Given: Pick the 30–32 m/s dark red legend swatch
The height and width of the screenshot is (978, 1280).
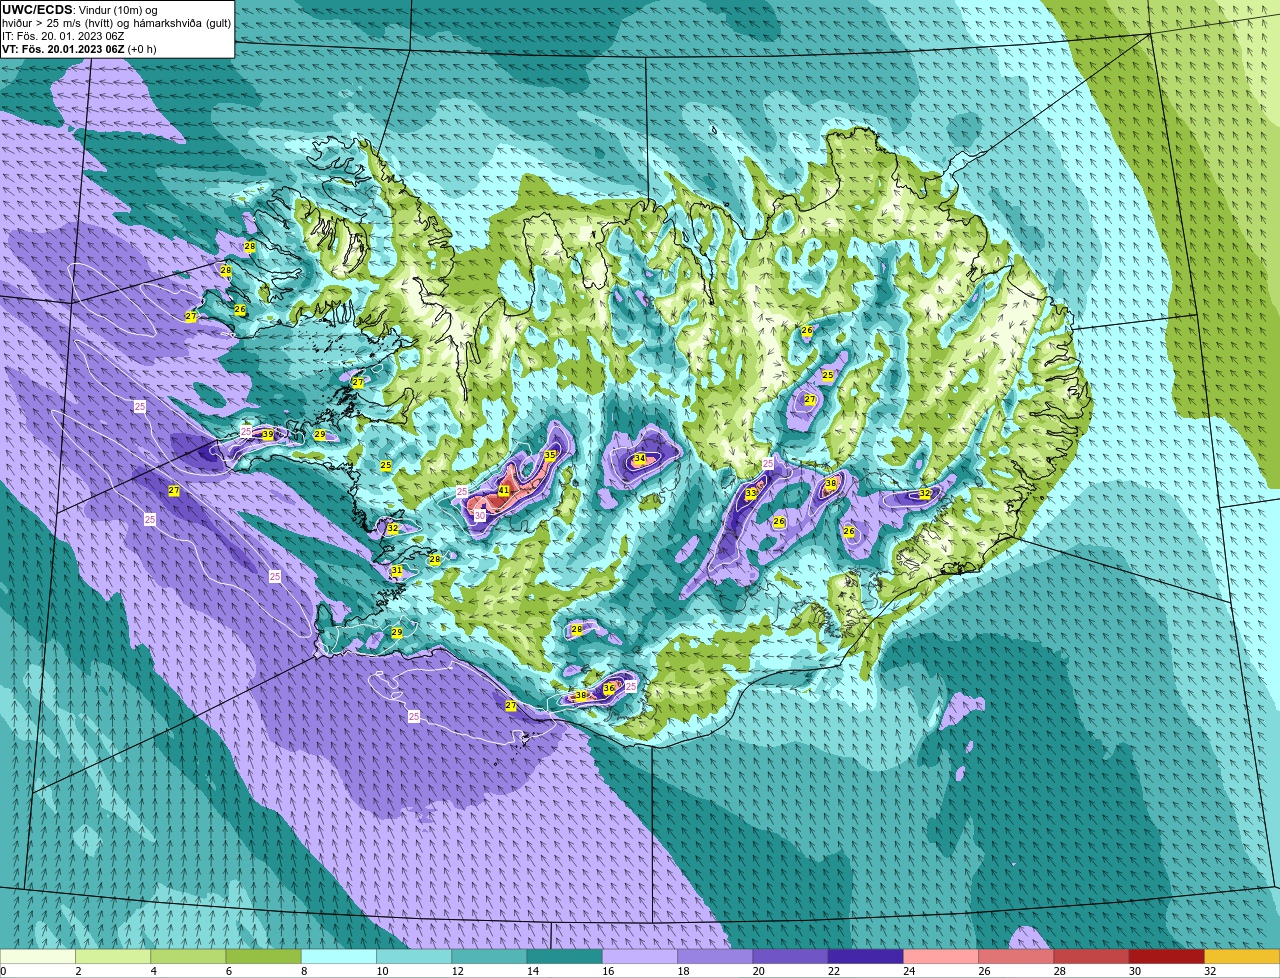Looking at the screenshot, I should pos(1167,956).
